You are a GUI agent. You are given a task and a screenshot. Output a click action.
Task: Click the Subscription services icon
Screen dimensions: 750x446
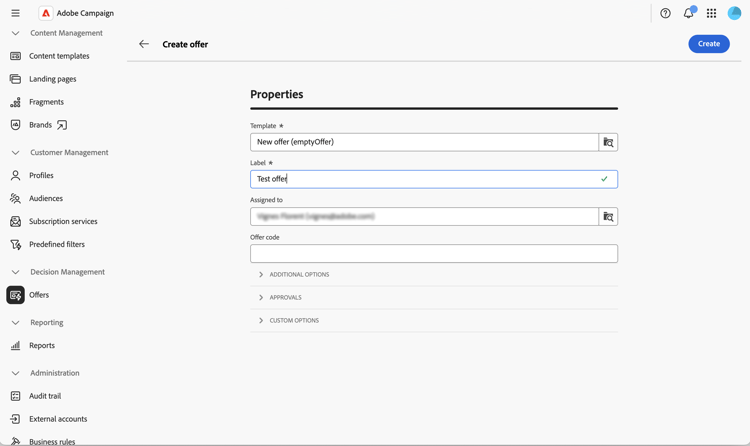click(x=15, y=222)
